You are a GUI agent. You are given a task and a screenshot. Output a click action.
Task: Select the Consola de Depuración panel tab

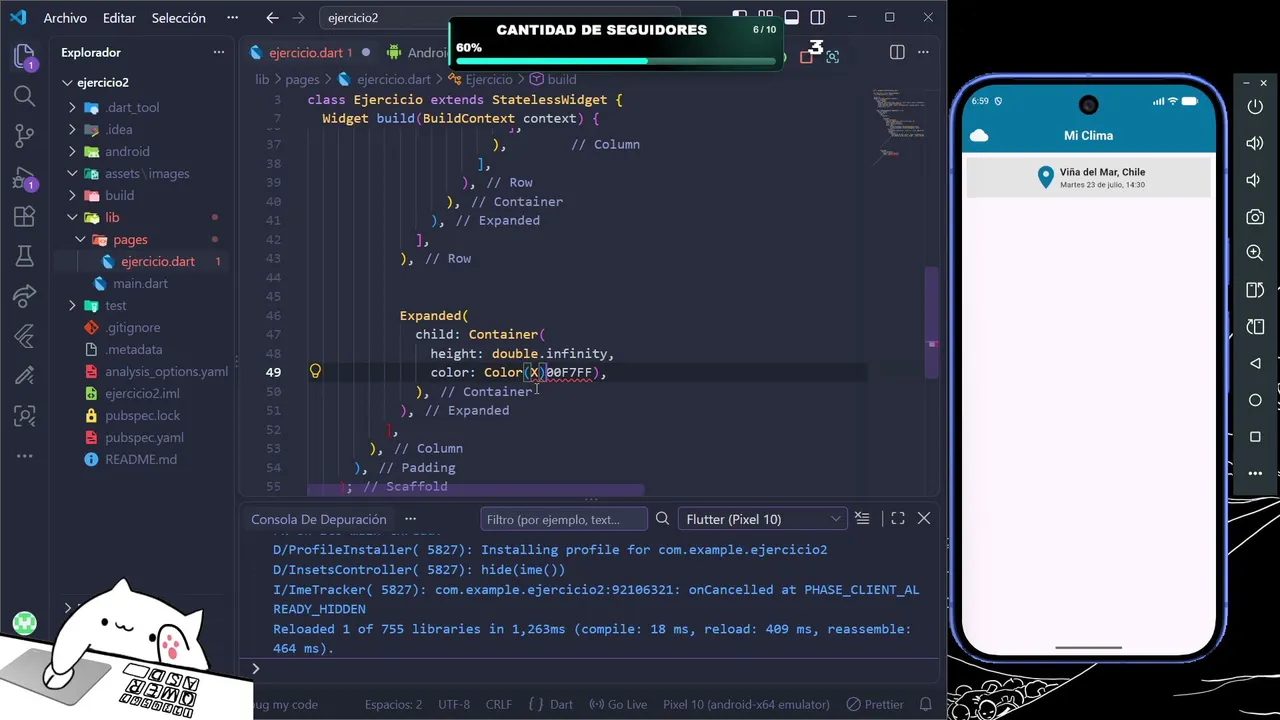pyautogui.click(x=319, y=519)
